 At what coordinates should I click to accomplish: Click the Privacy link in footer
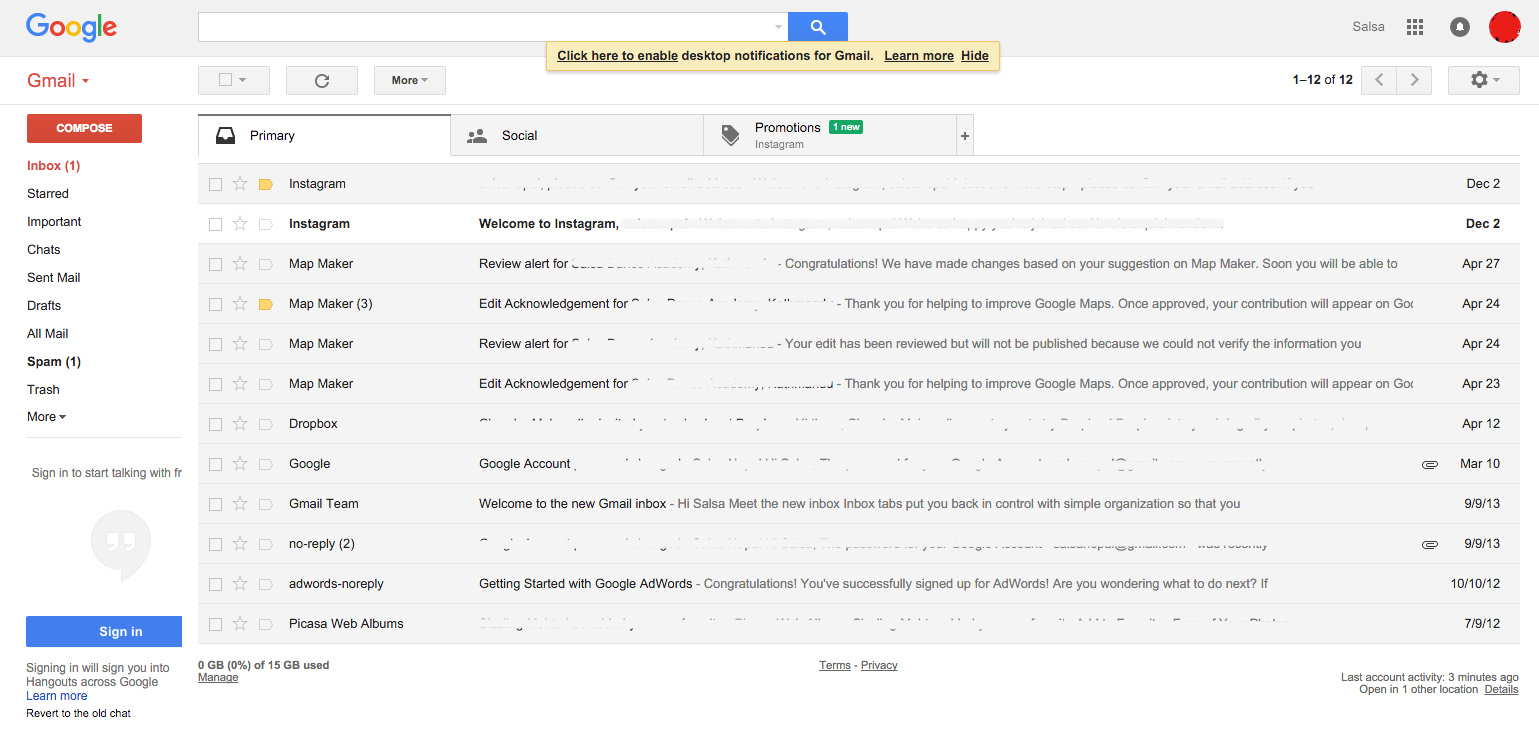(x=879, y=666)
